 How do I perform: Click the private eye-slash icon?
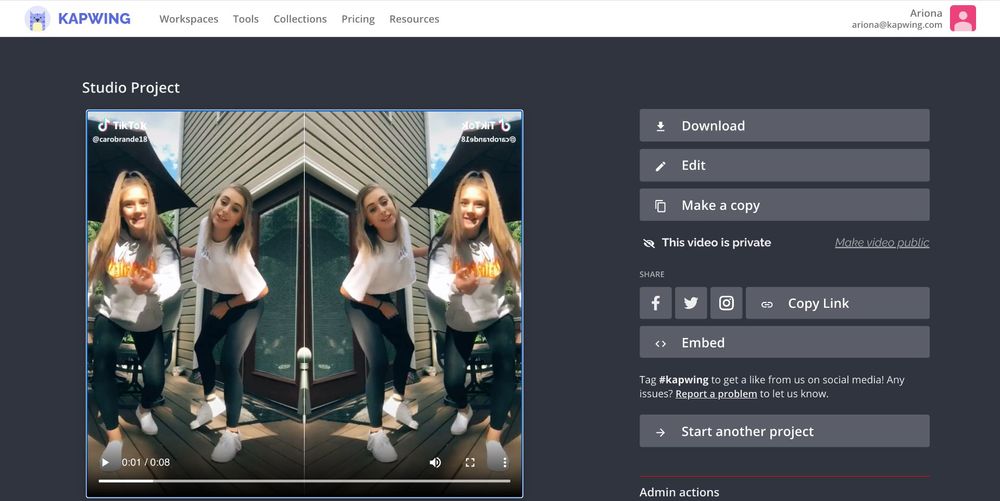coord(649,243)
